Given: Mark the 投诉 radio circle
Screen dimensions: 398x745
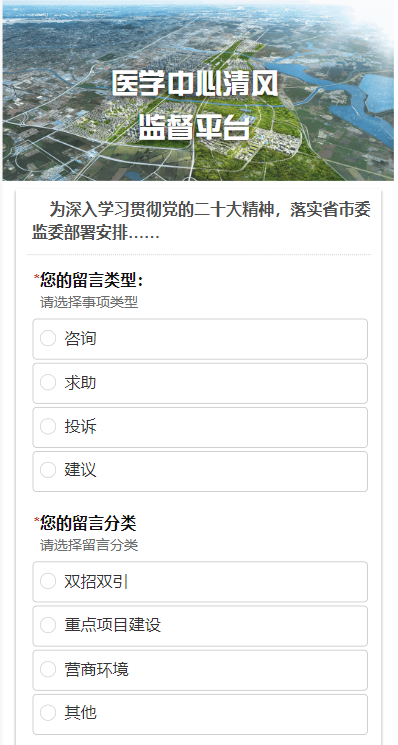Looking at the screenshot, I should coord(48,426).
